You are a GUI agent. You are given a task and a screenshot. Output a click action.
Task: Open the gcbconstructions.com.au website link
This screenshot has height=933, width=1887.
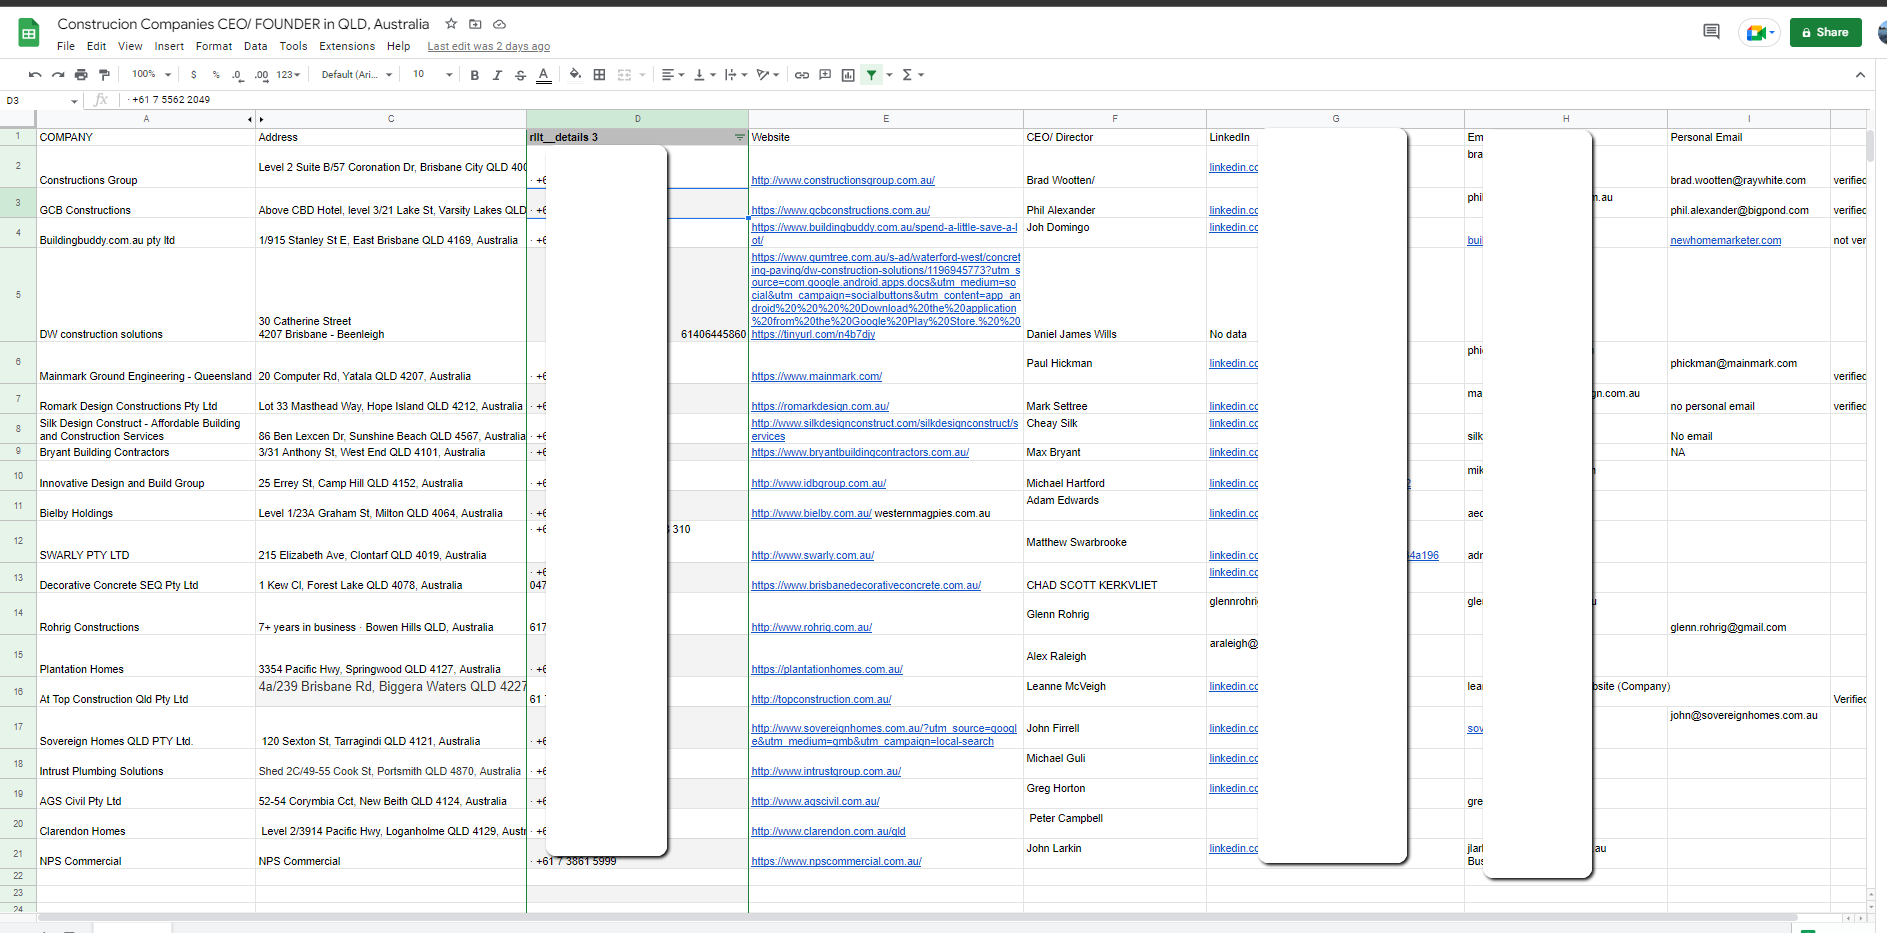840,211
